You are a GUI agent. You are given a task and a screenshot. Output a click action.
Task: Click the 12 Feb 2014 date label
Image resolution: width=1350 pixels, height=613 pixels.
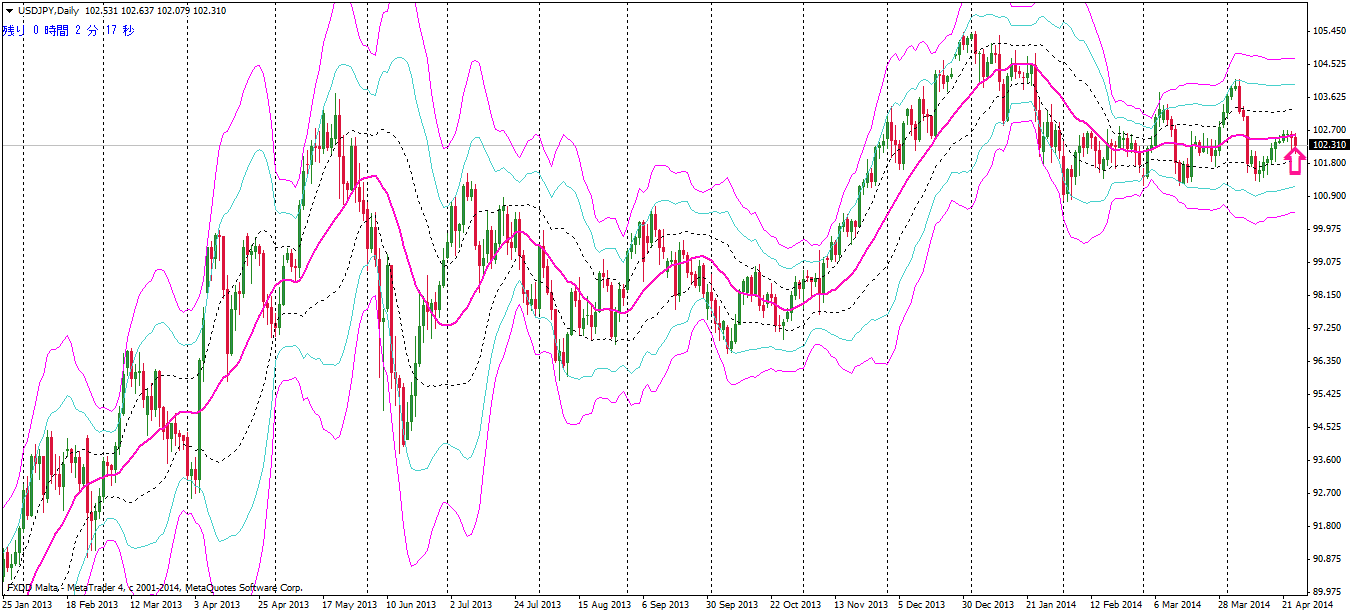tap(1116, 605)
